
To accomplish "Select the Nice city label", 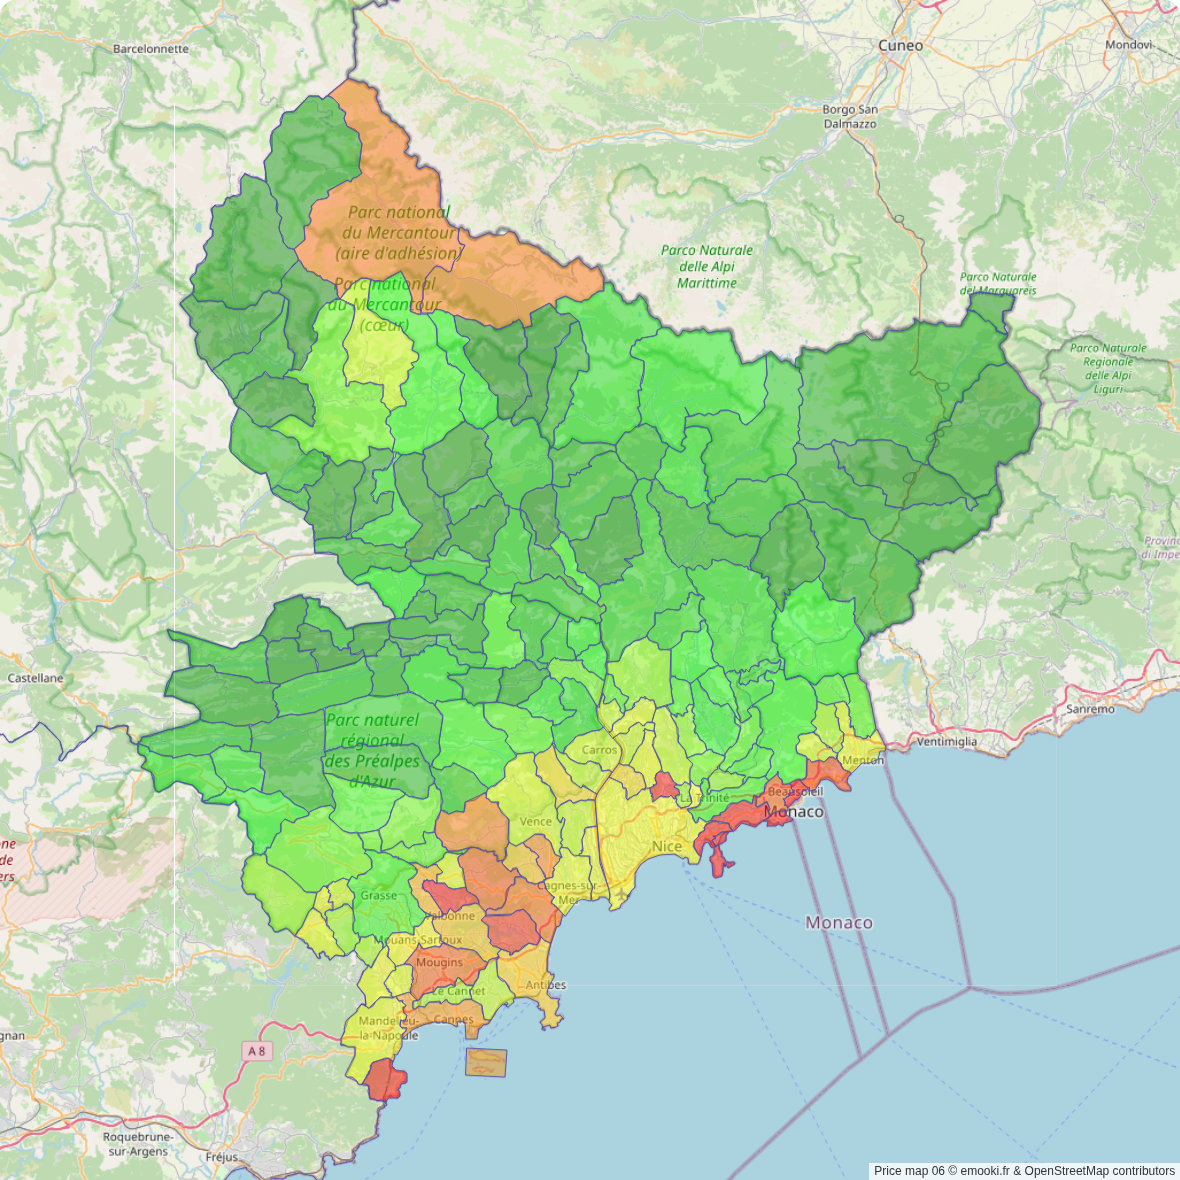I will (x=666, y=847).
